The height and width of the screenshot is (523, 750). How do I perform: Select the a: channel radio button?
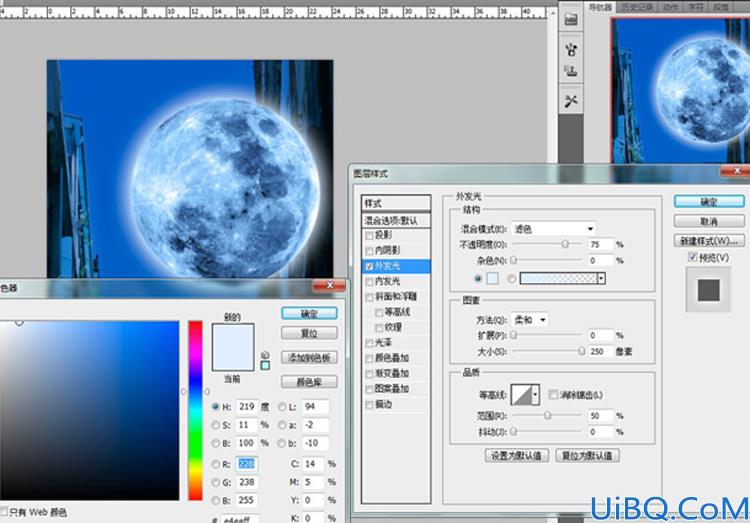[282, 425]
